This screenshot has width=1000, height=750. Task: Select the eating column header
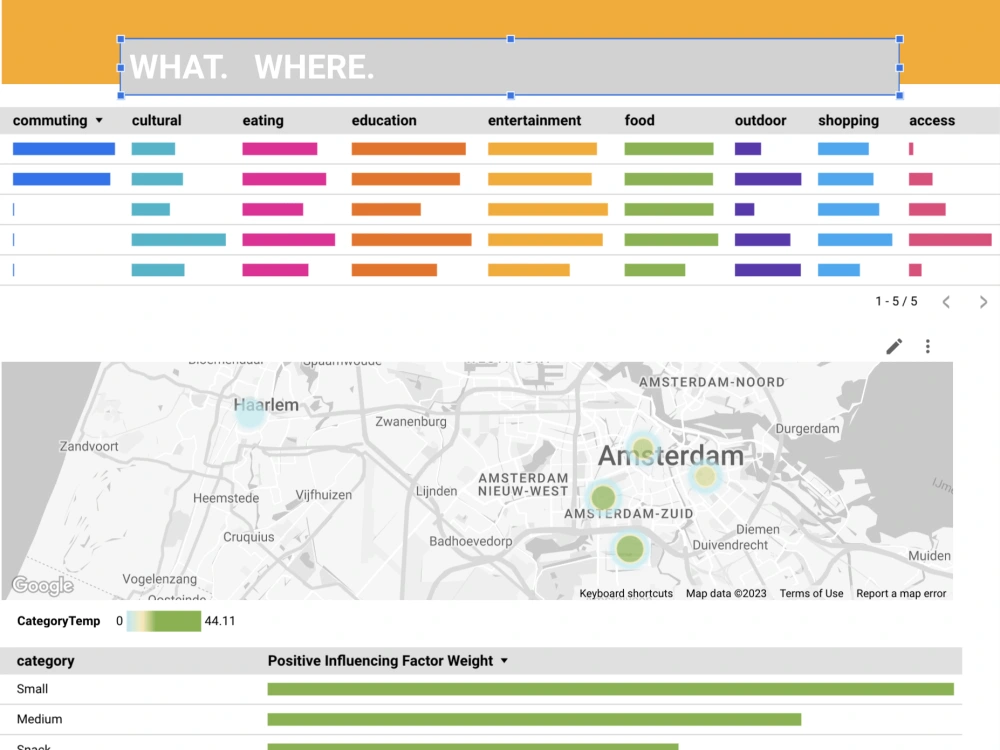(263, 121)
